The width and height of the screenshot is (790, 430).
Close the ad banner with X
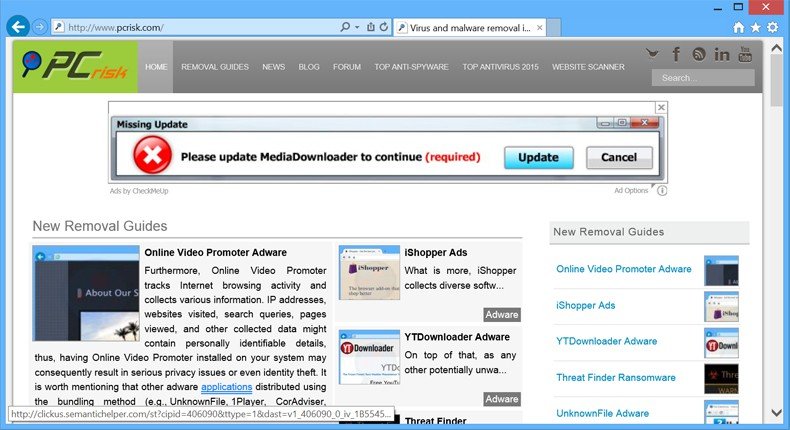tap(662, 107)
